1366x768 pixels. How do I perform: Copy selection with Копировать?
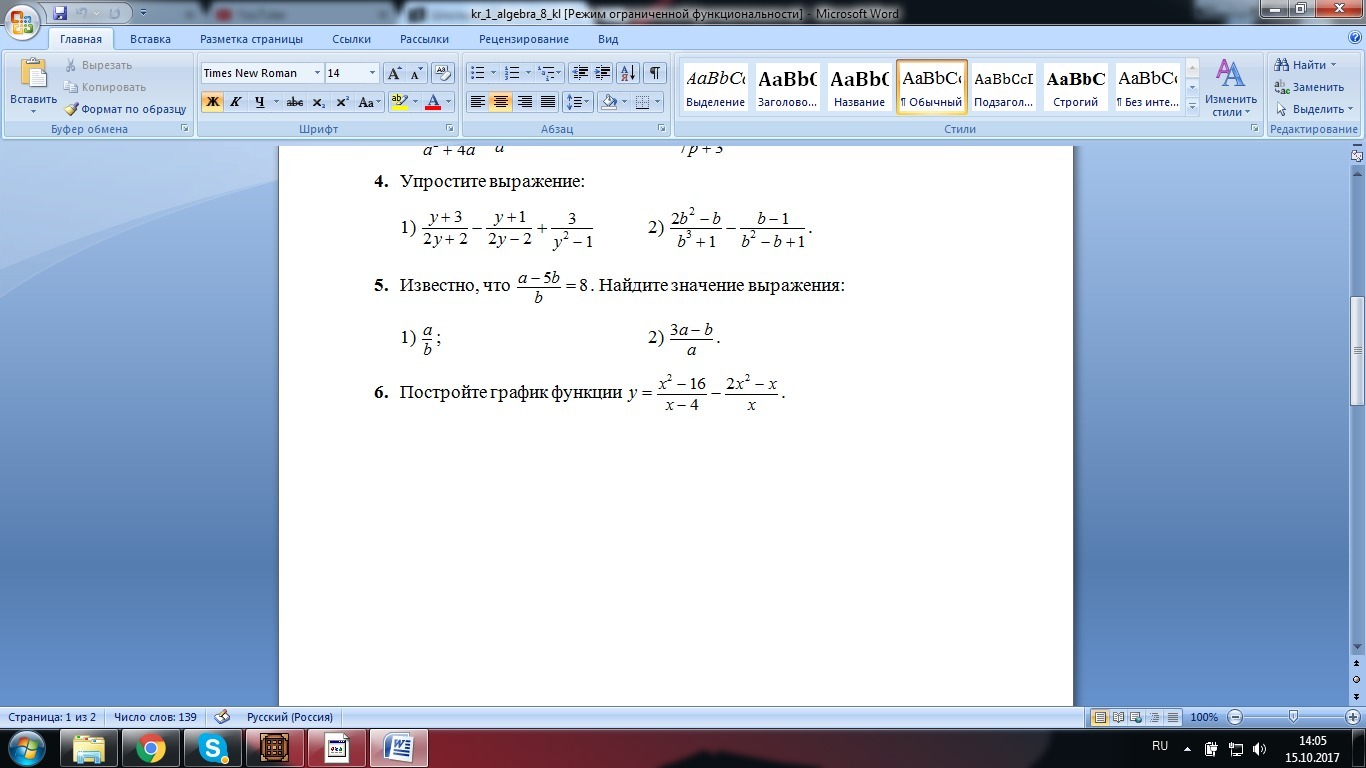pyautogui.click(x=104, y=87)
